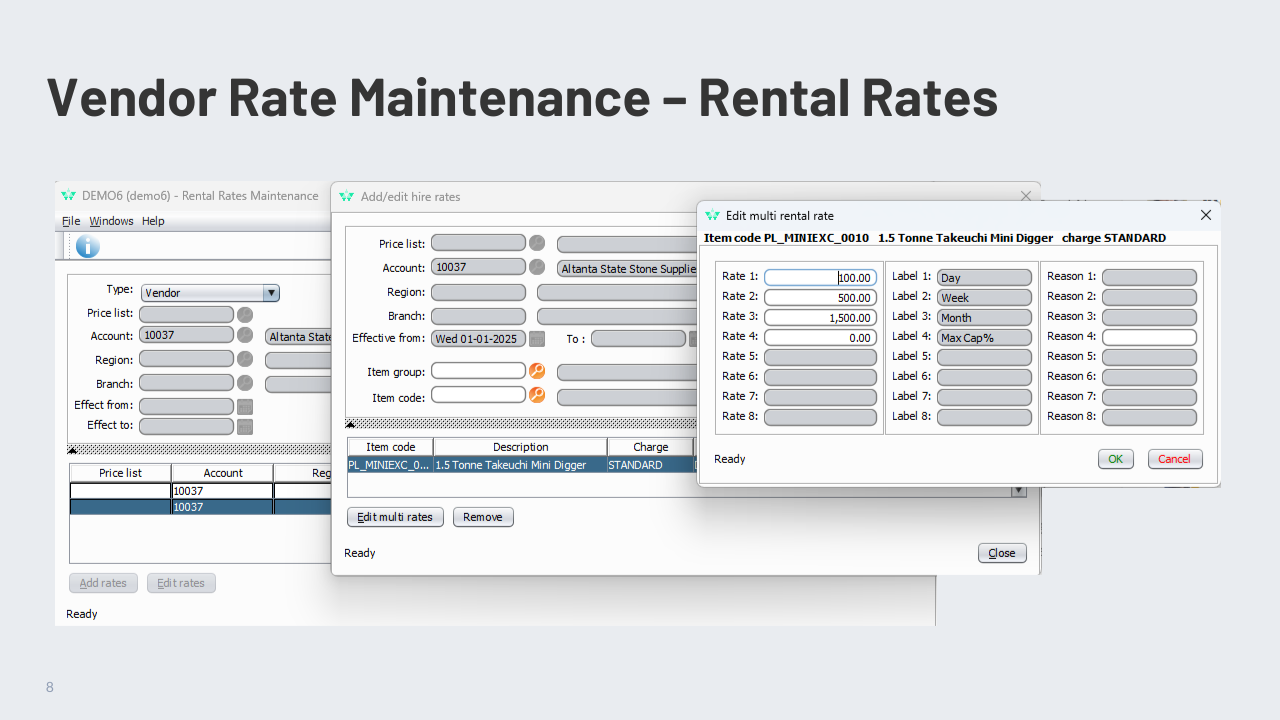
Task: Click the Rate 8 field
Action: (820, 417)
